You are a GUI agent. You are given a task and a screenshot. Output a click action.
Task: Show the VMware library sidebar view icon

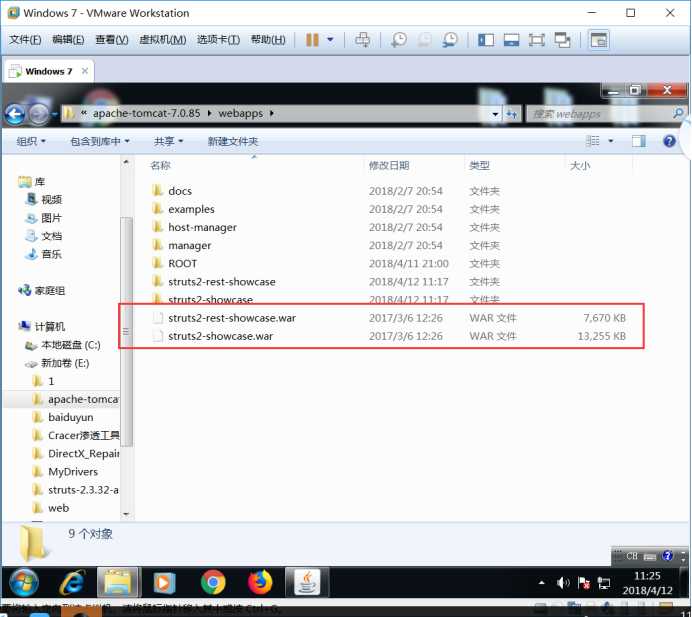(486, 40)
